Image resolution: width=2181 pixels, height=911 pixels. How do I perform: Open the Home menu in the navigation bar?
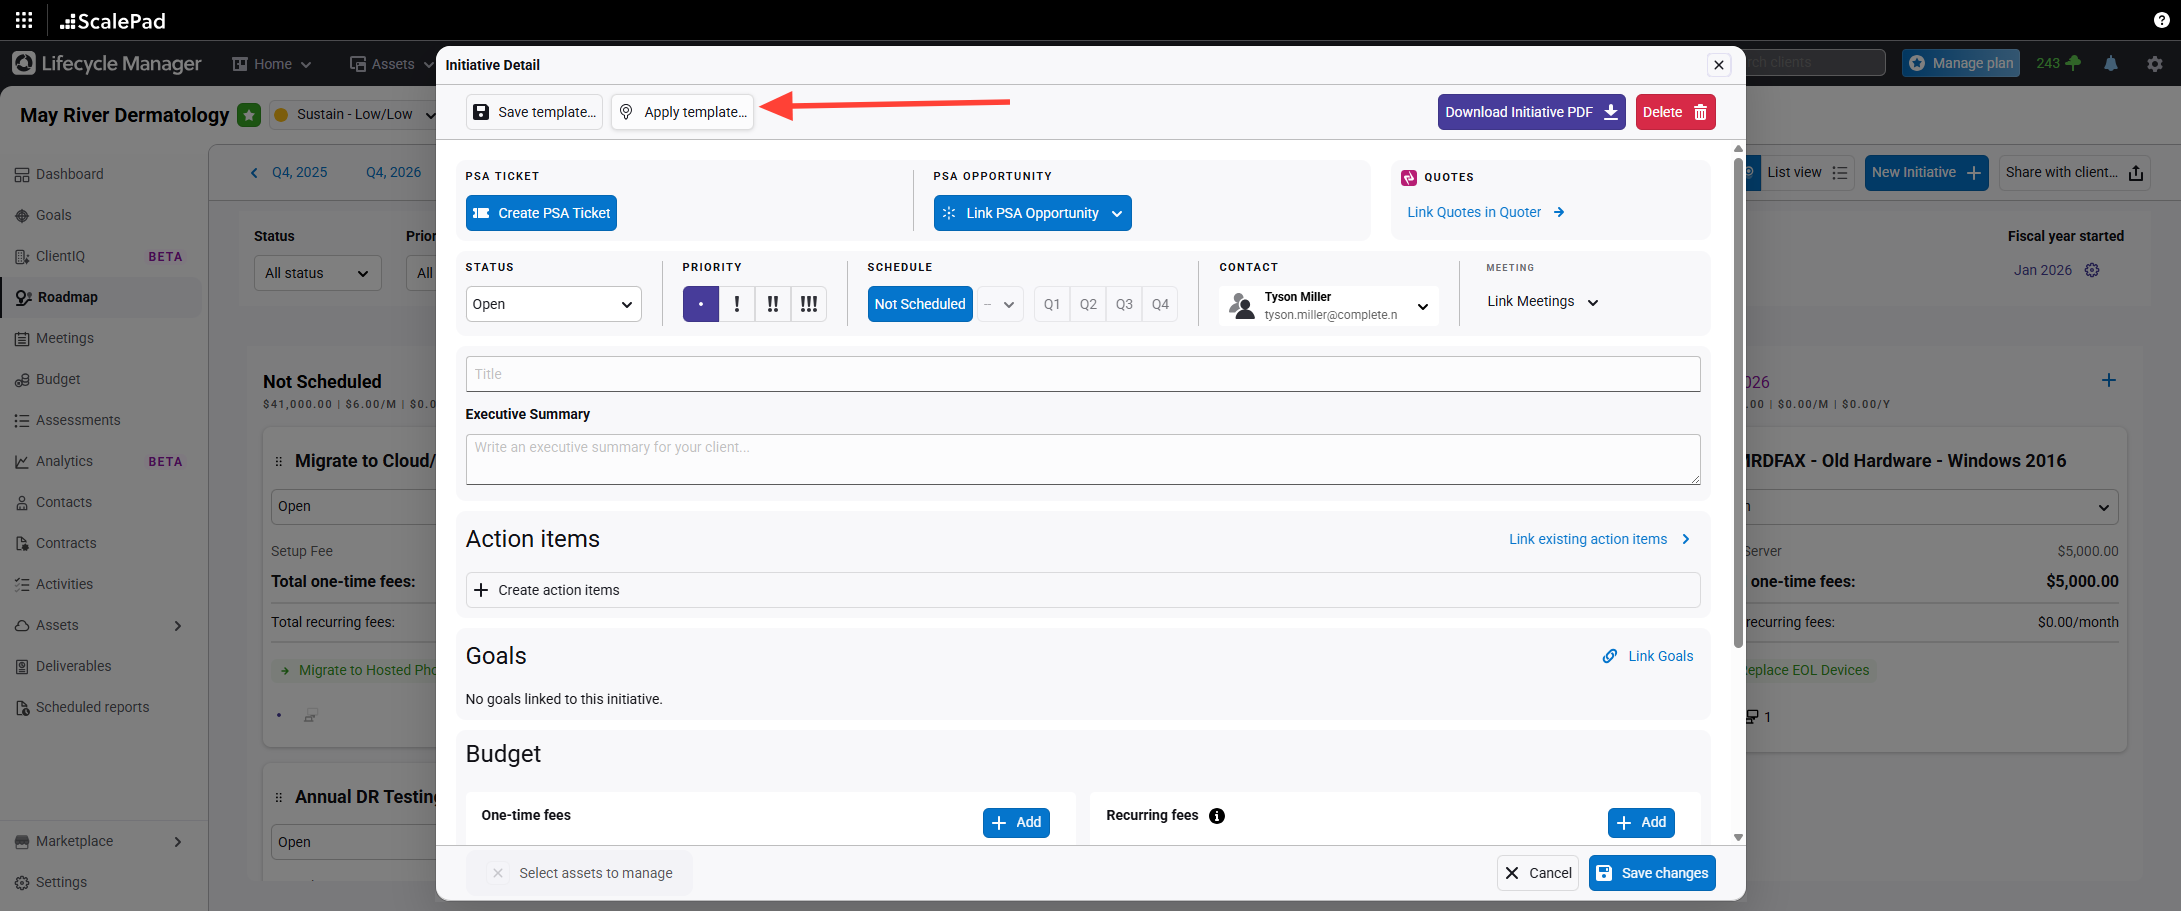coord(272,64)
